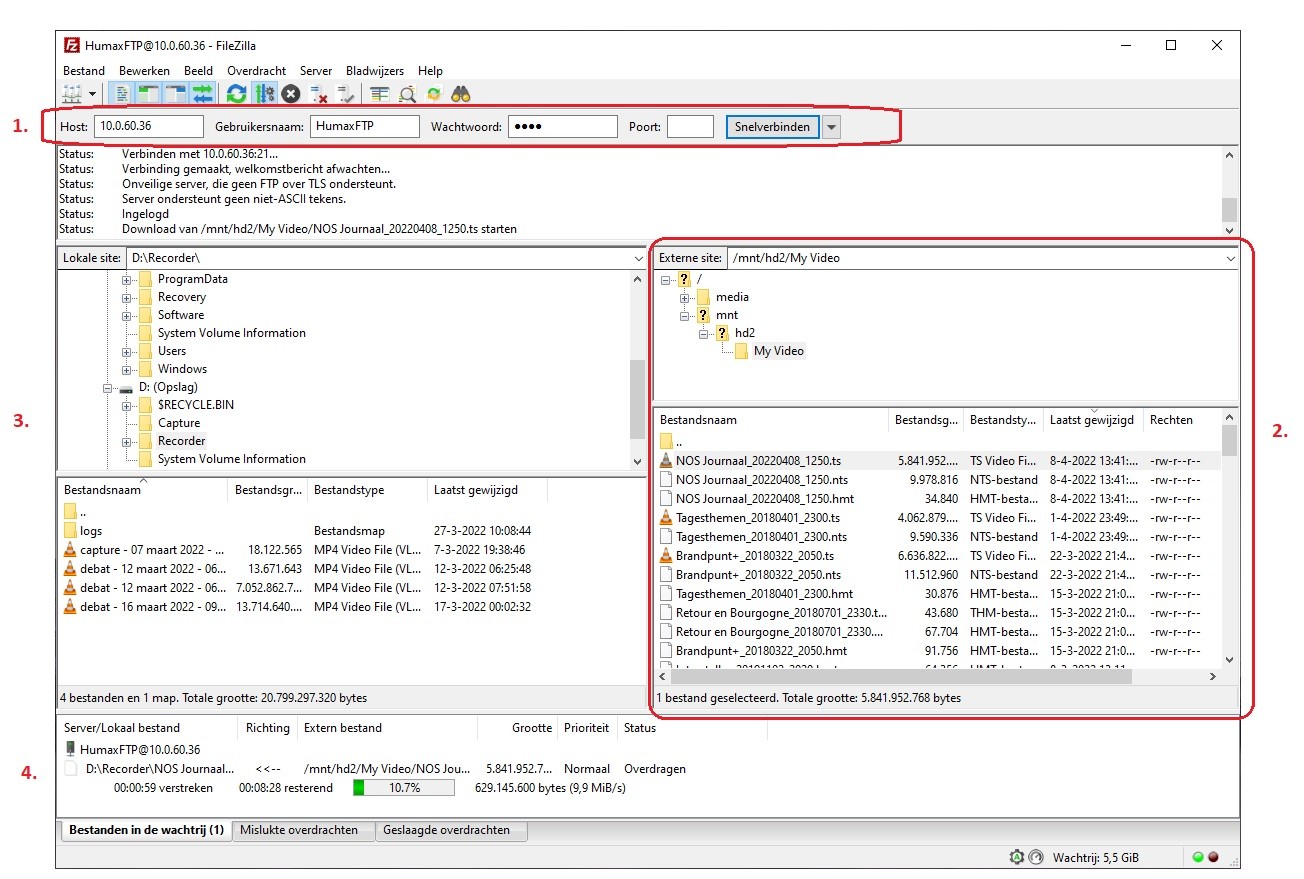The image size is (1304, 879).
Task: Click the Snelverbinden button
Action: click(x=773, y=127)
